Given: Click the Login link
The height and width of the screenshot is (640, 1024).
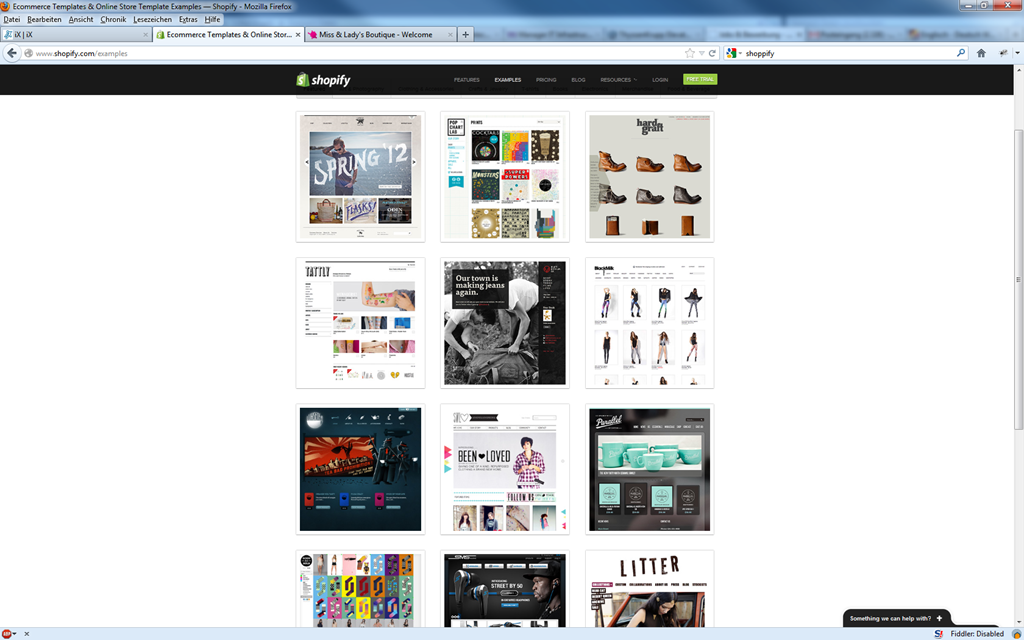Looking at the screenshot, I should point(660,80).
